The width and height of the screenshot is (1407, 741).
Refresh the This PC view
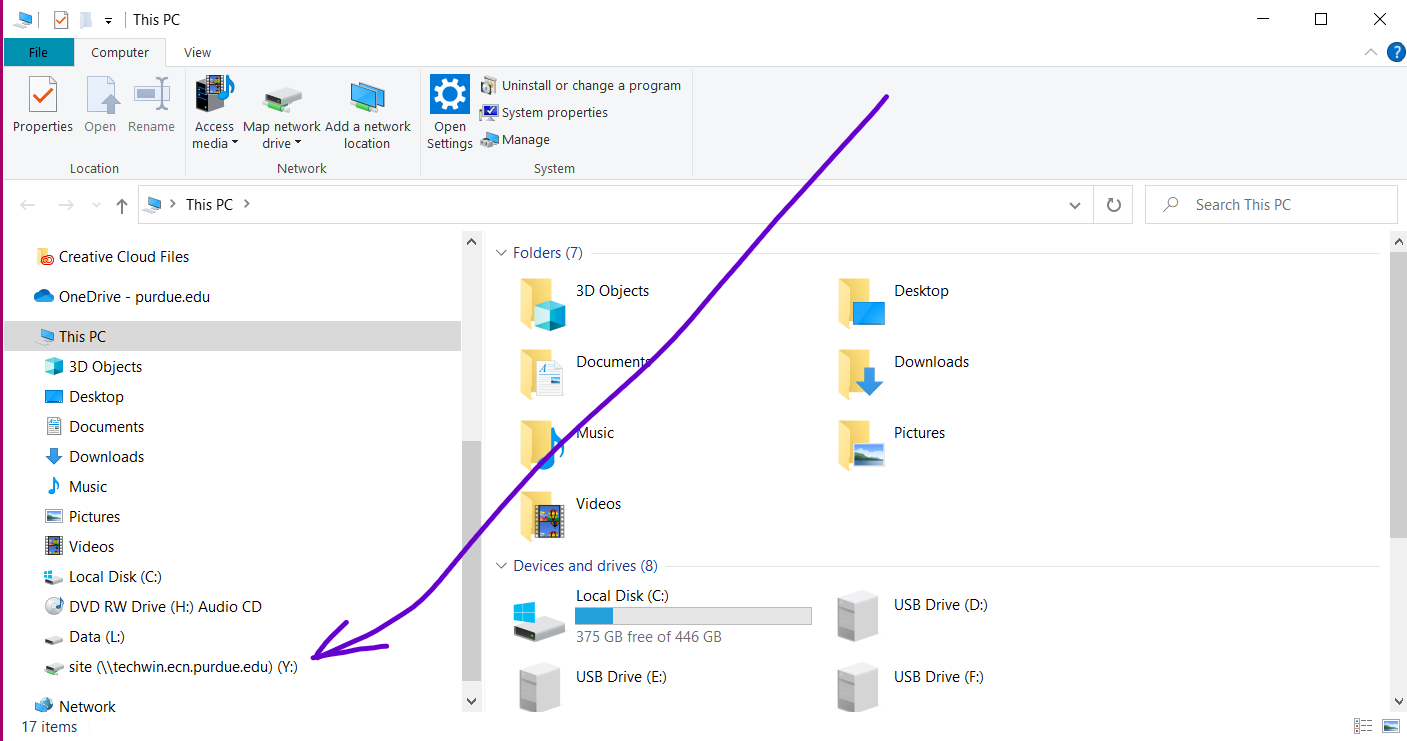(1113, 205)
